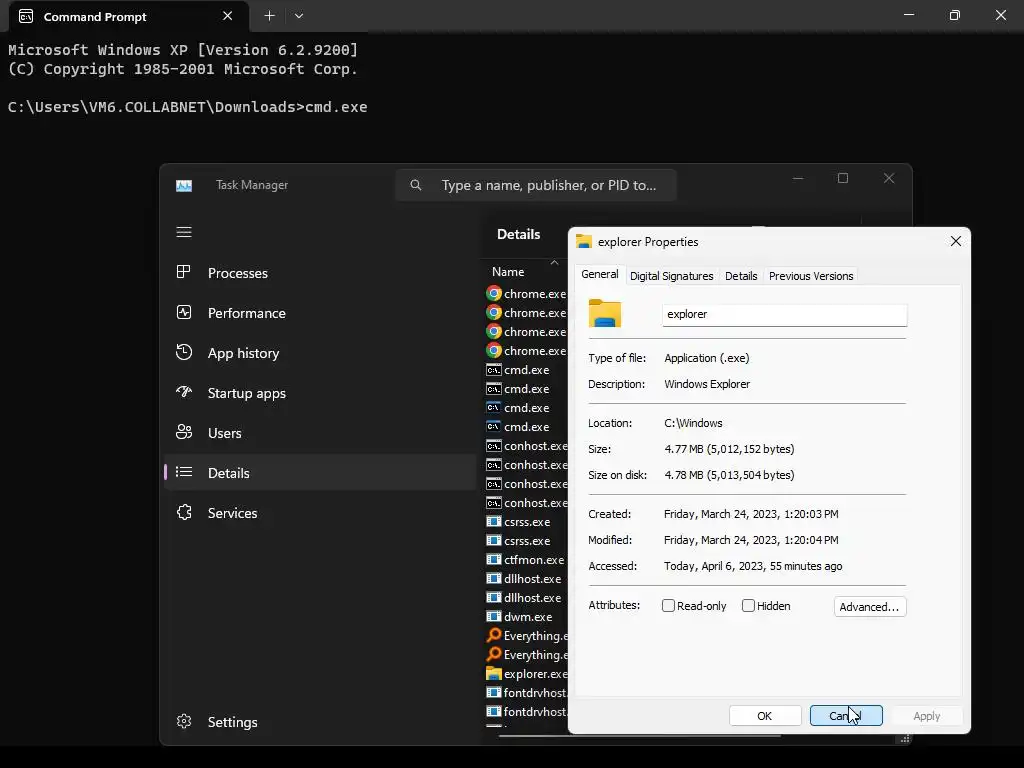Screen dimensions: 1024x768
Task: Click the explorer.exe folder icon in list
Action: coord(494,673)
